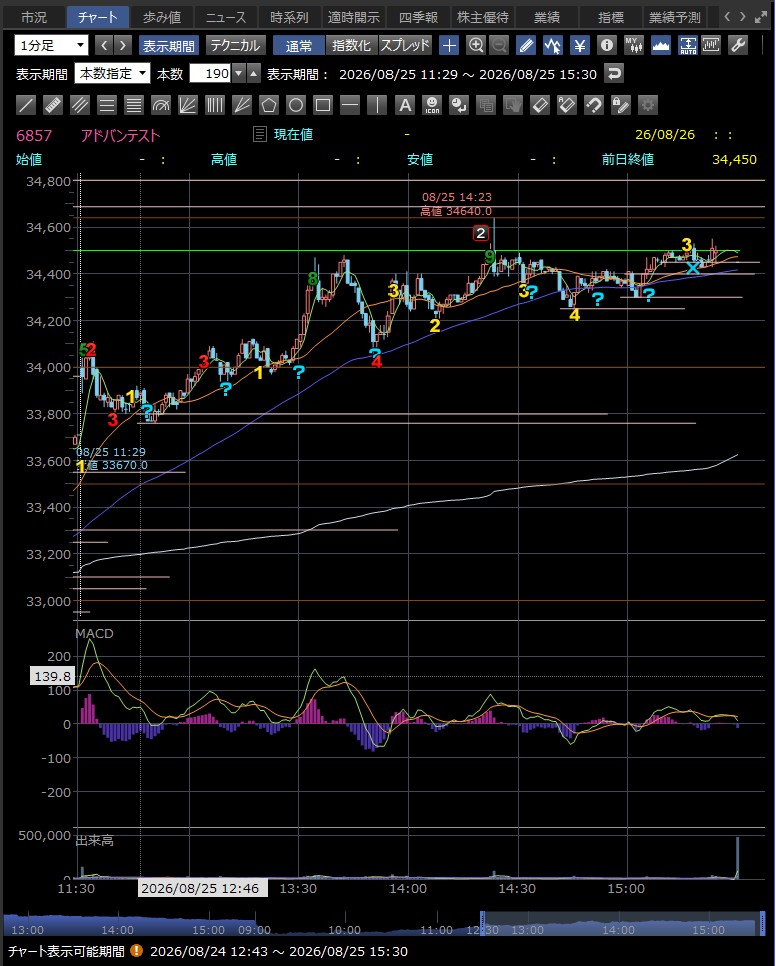The width and height of the screenshot is (776, 966).
Task: Open the info icon
Action: pyautogui.click(x=607, y=46)
